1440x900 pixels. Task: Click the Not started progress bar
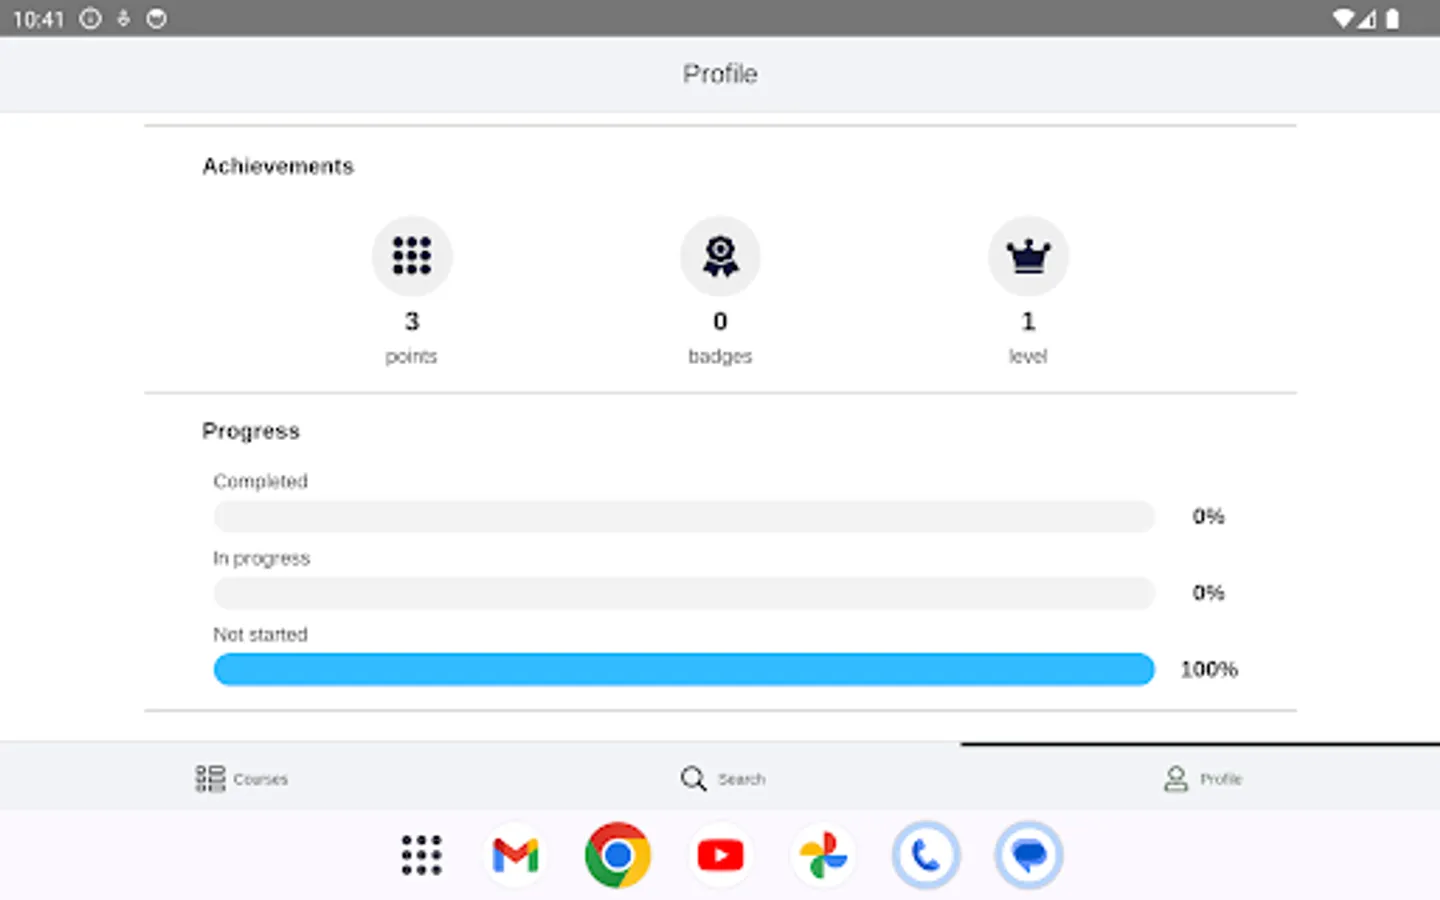point(684,669)
